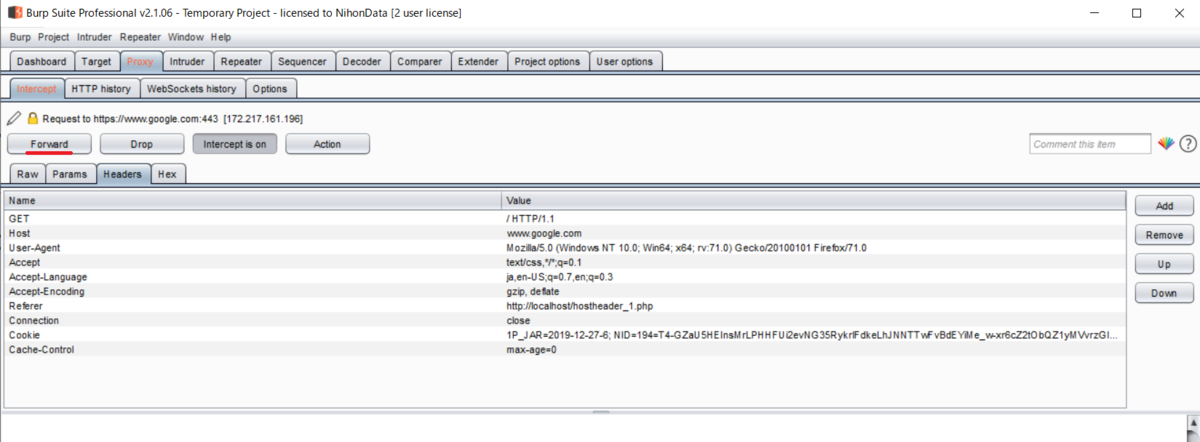Image resolution: width=1200 pixels, height=442 pixels.
Task: Go to the Repeater tool tab
Action: pyautogui.click(x=241, y=61)
